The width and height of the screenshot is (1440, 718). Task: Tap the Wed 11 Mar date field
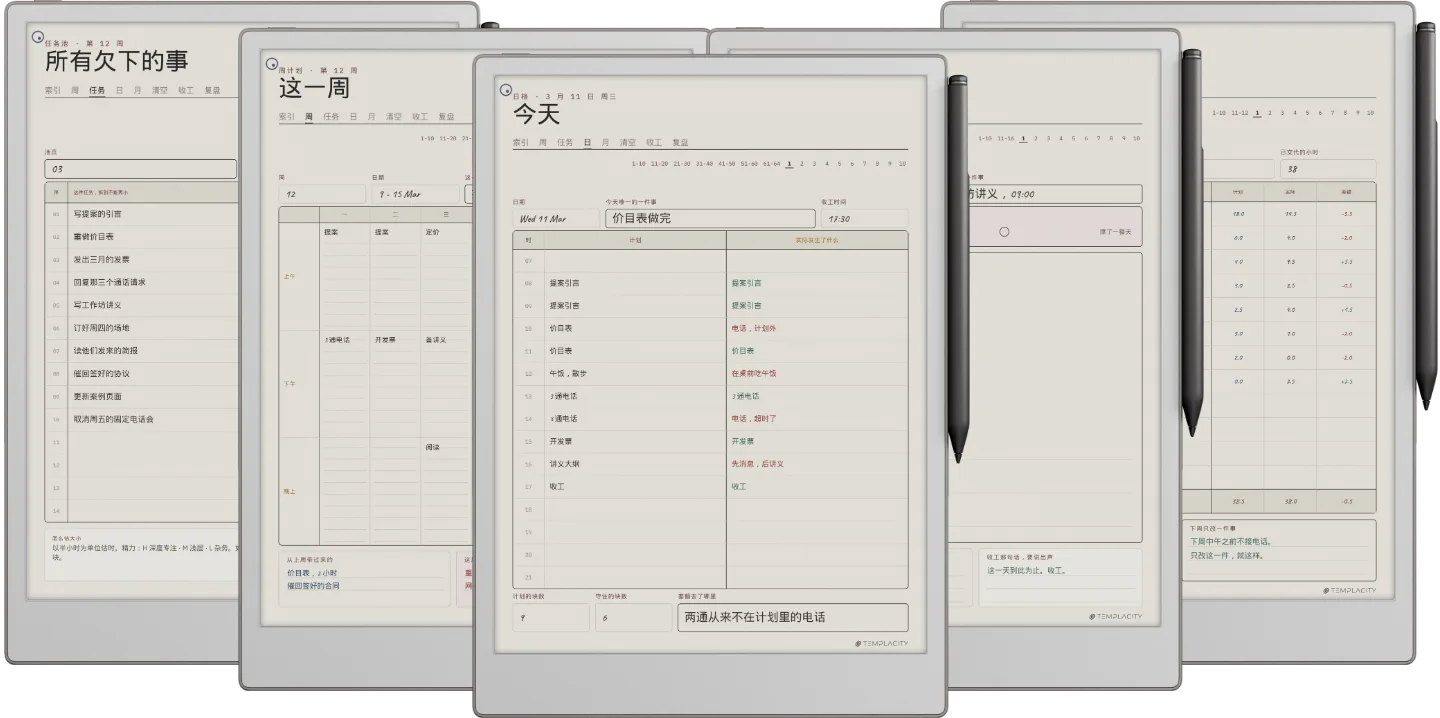coord(555,218)
